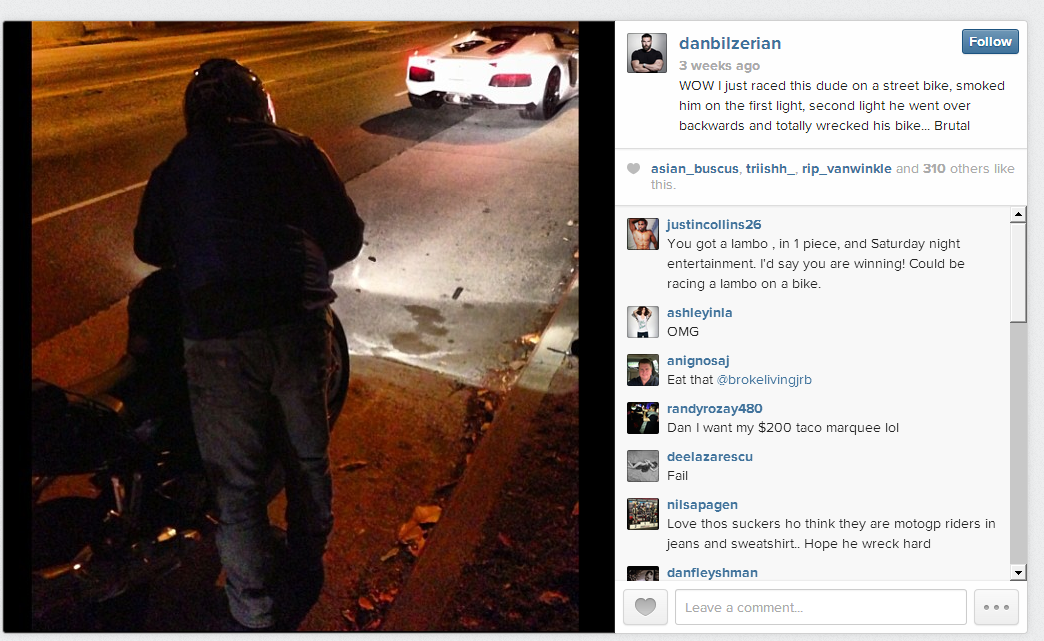Viewport: 1044px width, 641px height.
Task: Follow danbilzerian with the Follow button
Action: coord(990,42)
